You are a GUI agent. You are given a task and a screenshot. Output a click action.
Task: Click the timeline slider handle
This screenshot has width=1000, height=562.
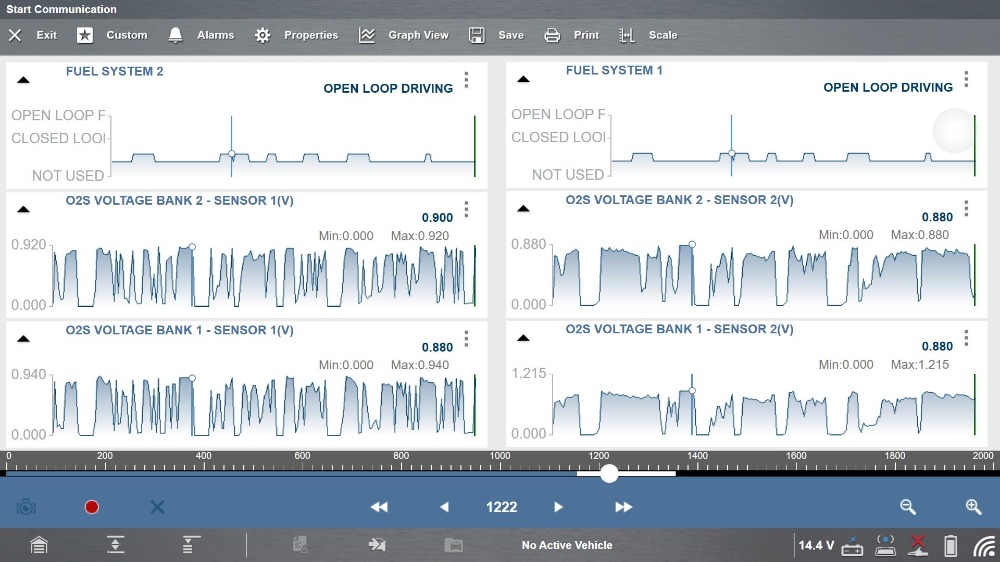[x=609, y=474]
